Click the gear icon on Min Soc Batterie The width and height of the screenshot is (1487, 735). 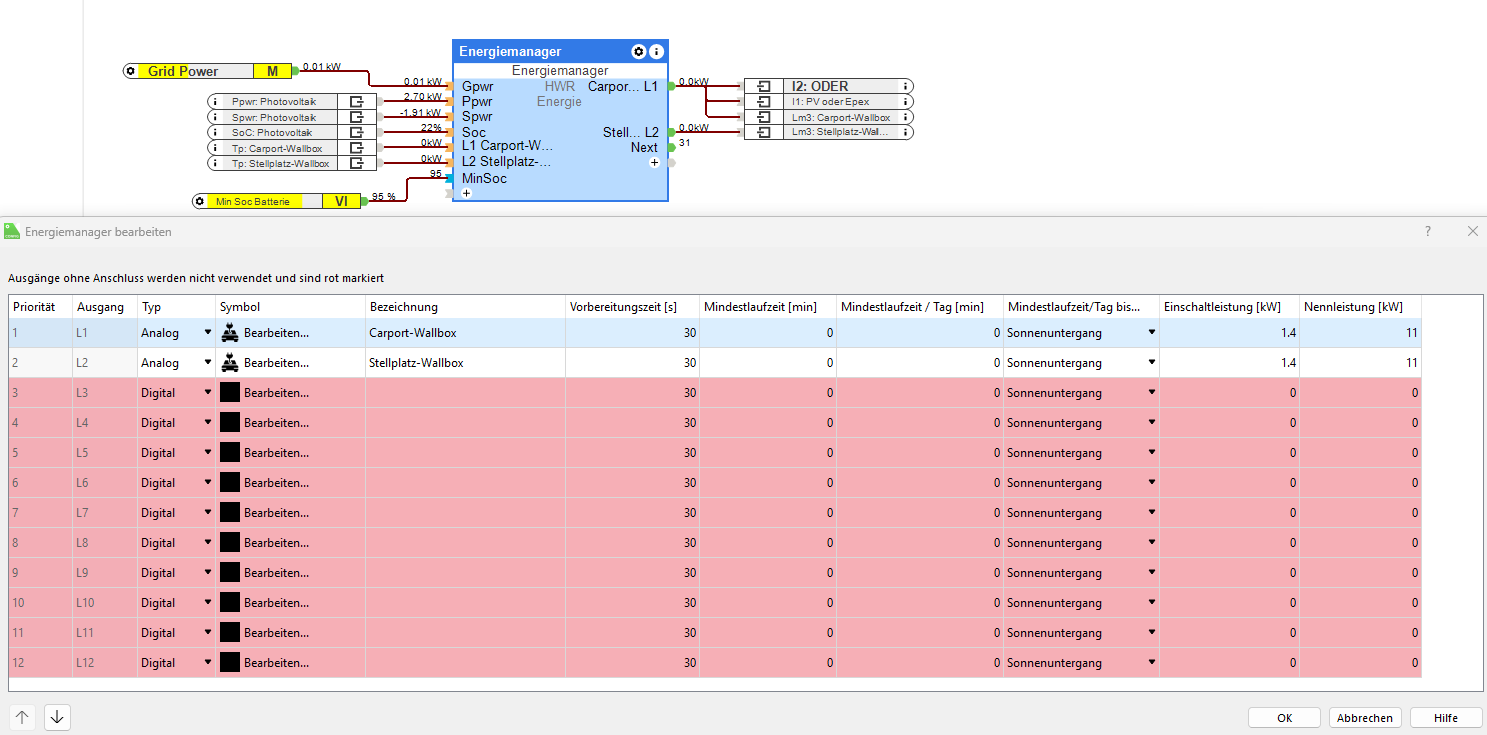coord(200,201)
